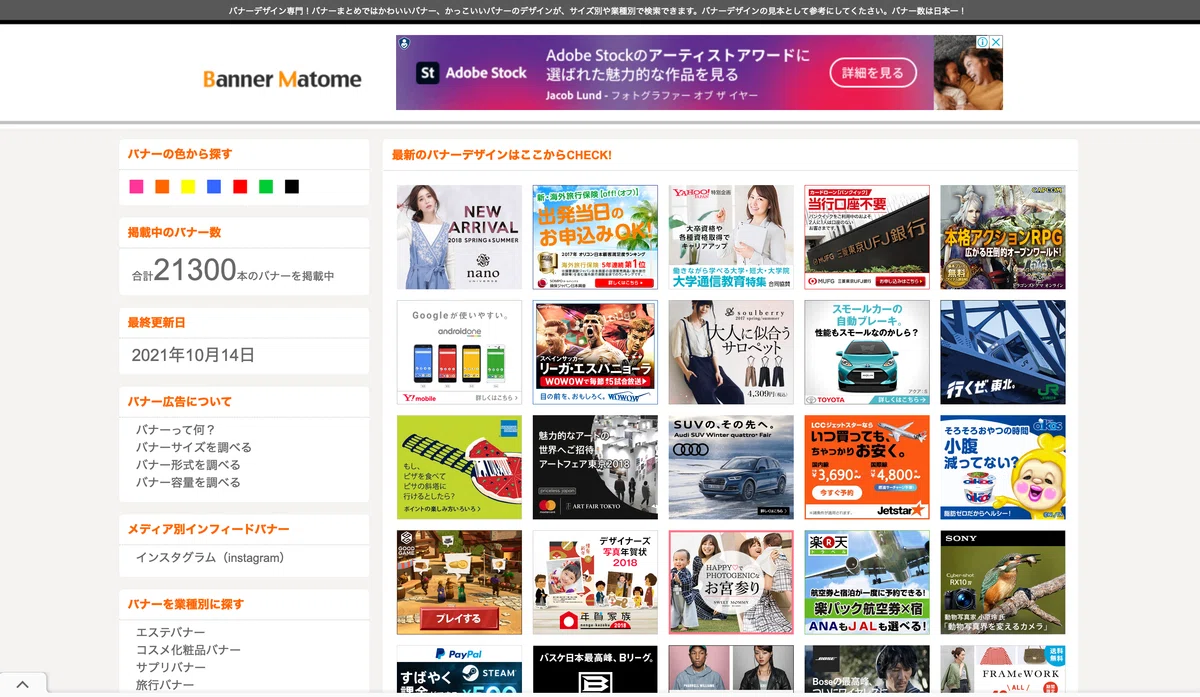Screen dimensions: 1200x697
Task: Open the Bose headphones banner thumbnail
Action: [867, 669]
